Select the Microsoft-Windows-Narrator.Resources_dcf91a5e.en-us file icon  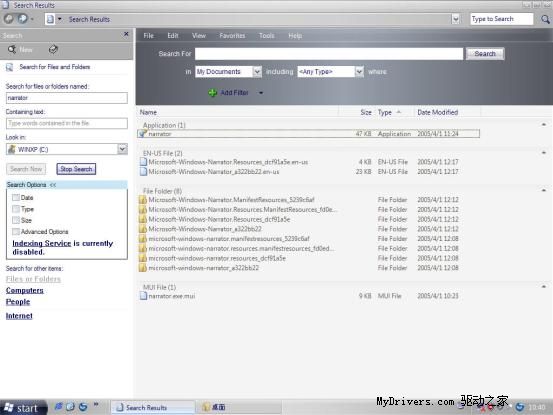143,162
